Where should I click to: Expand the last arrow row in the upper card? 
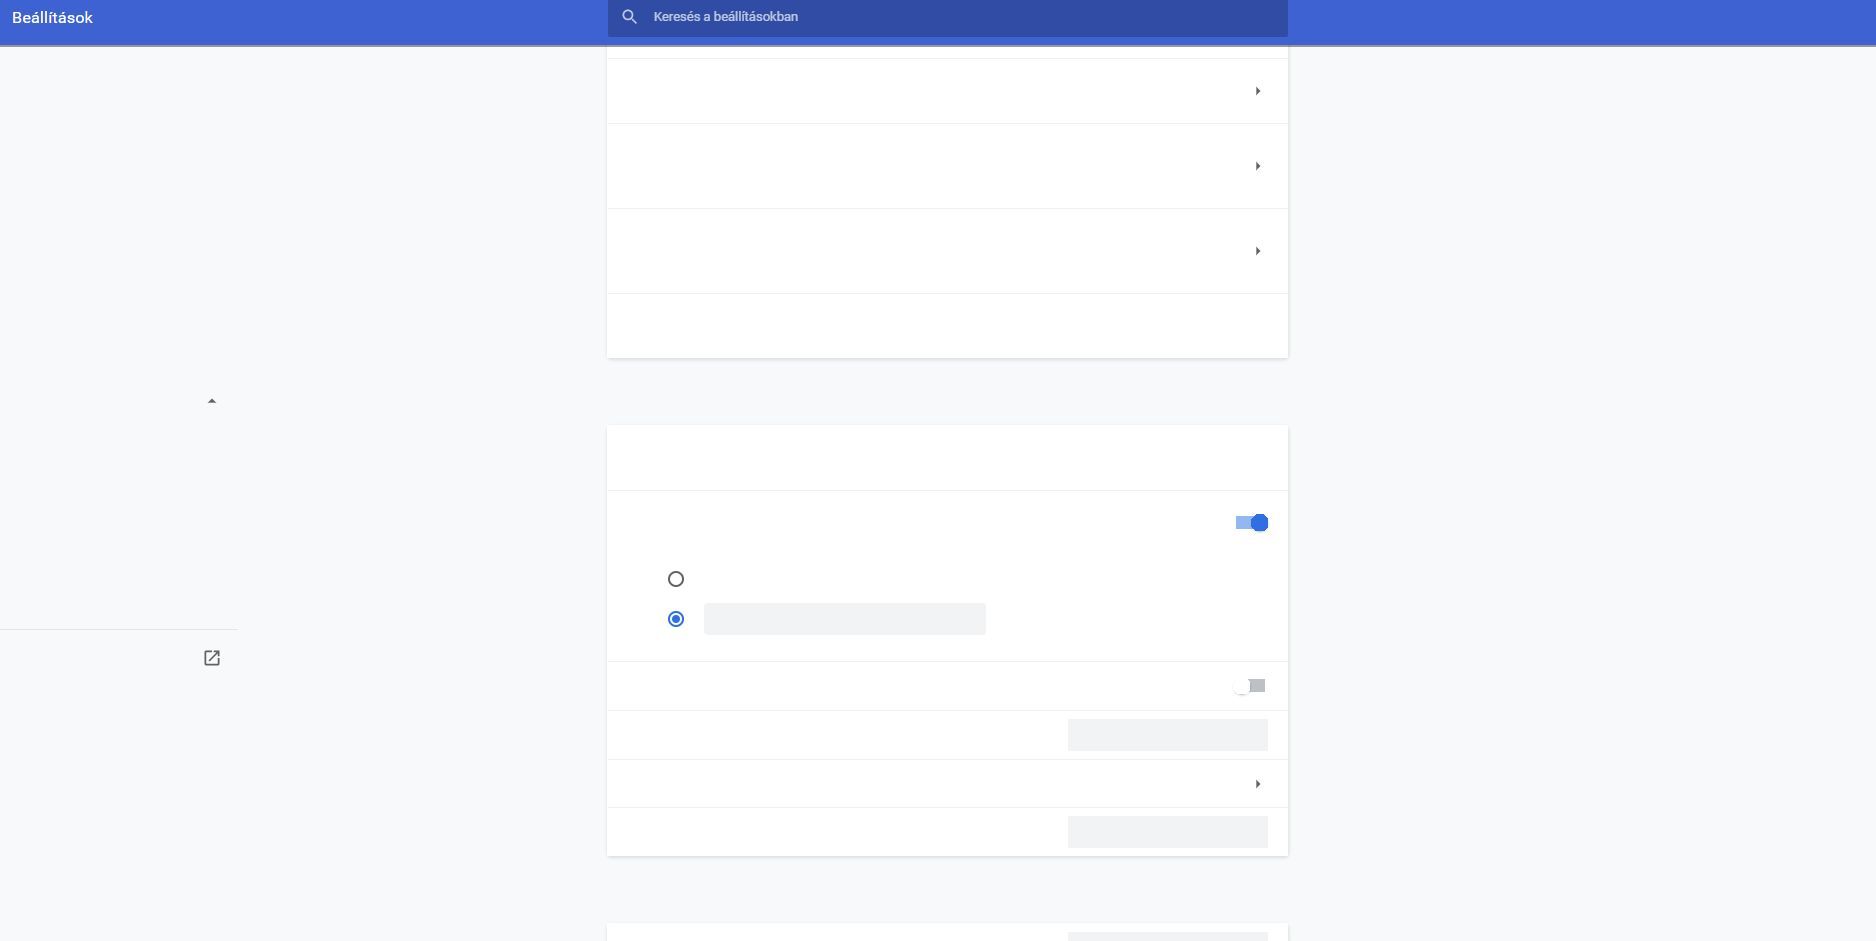(x=947, y=251)
